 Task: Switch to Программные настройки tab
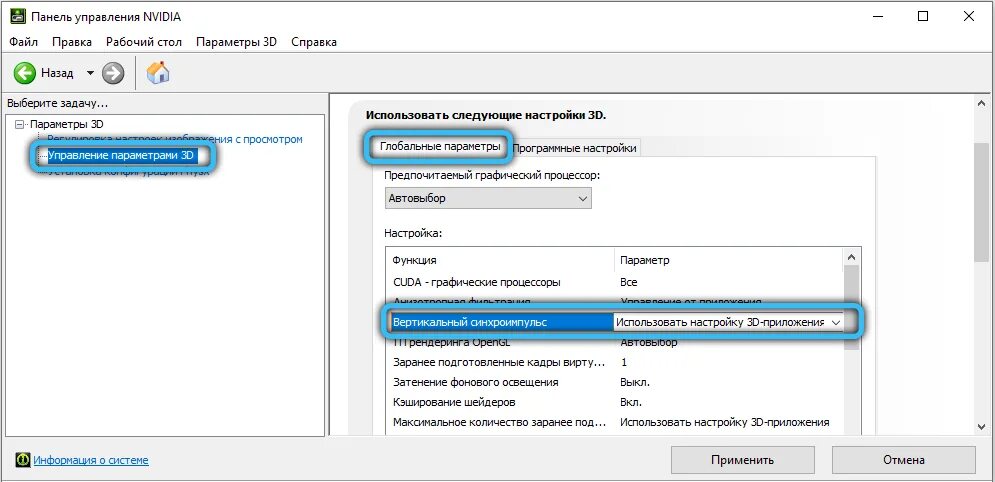(x=574, y=148)
